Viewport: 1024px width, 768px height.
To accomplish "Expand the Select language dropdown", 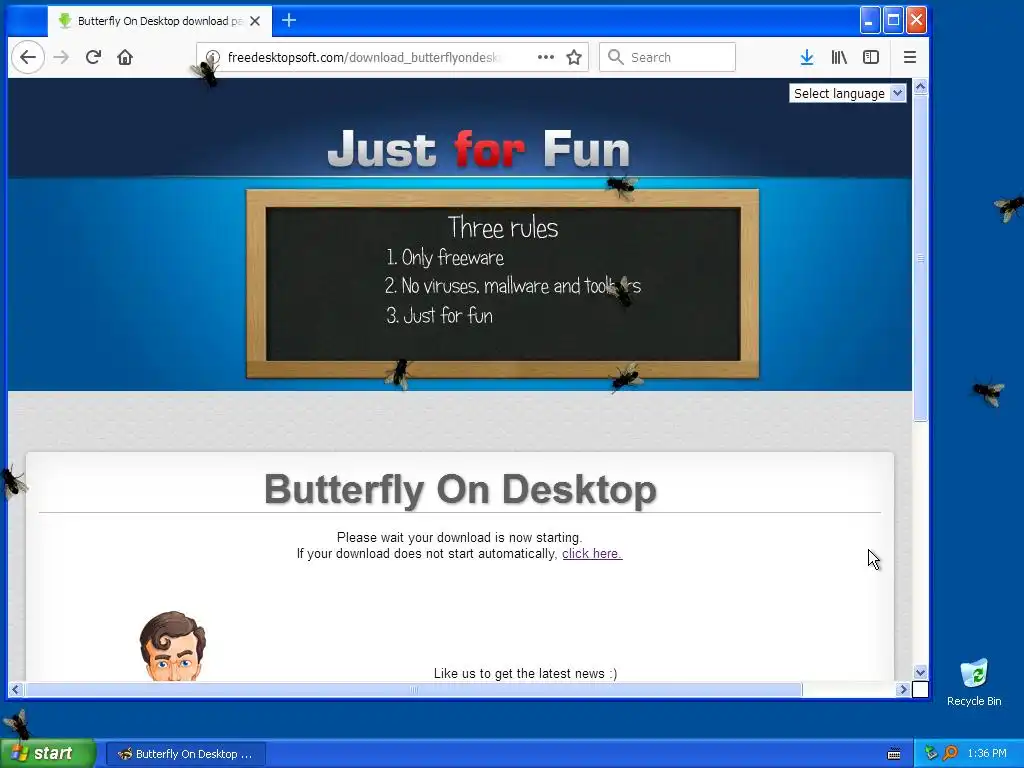I will click(x=848, y=93).
